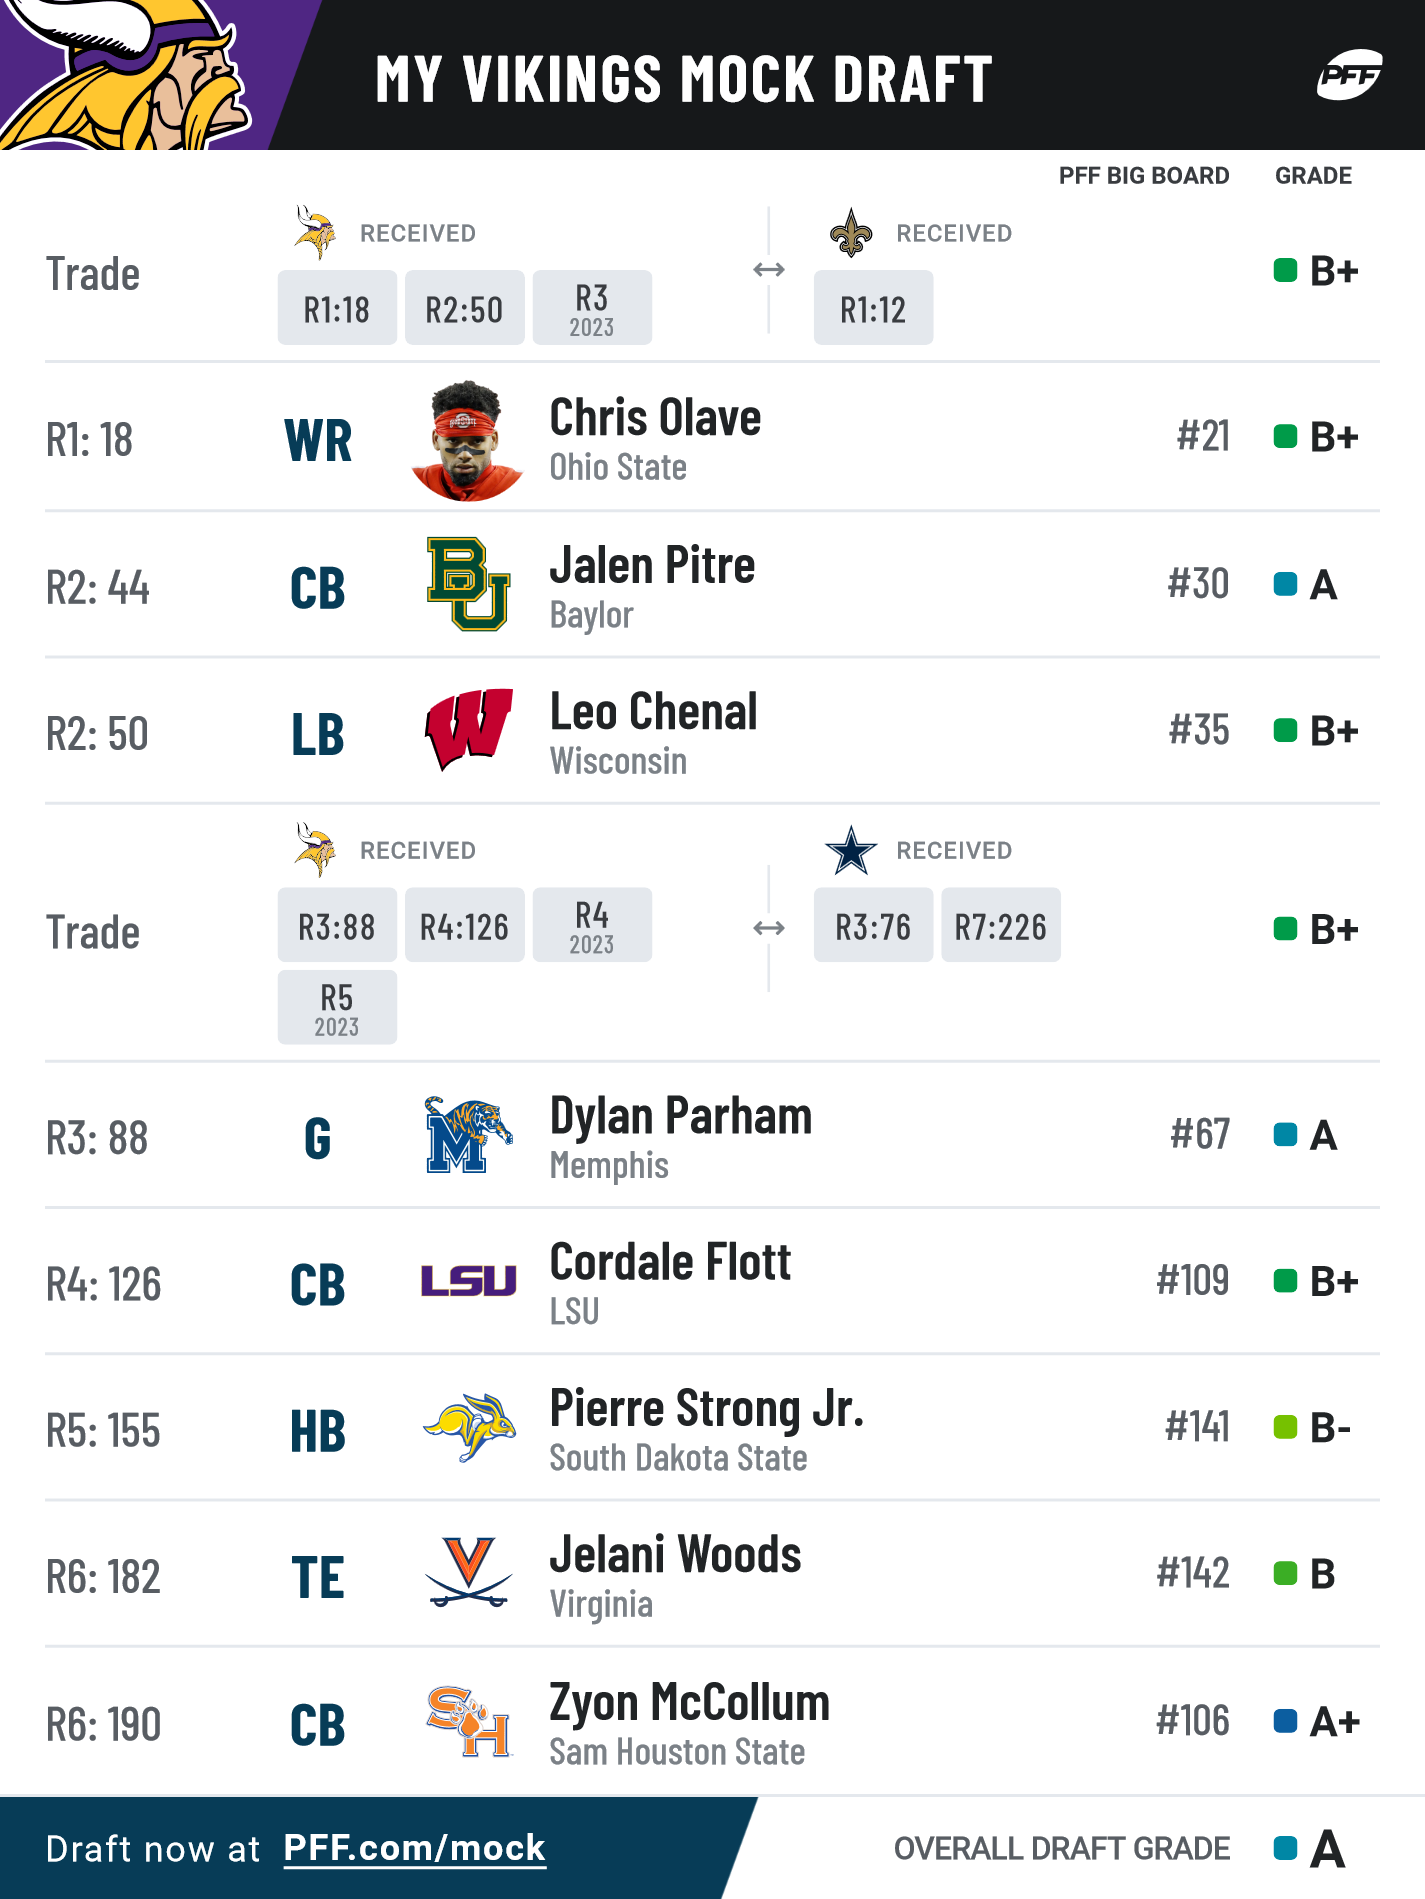The image size is (1425, 1899).
Task: Select the Wisconsin W logo
Action: [468, 730]
